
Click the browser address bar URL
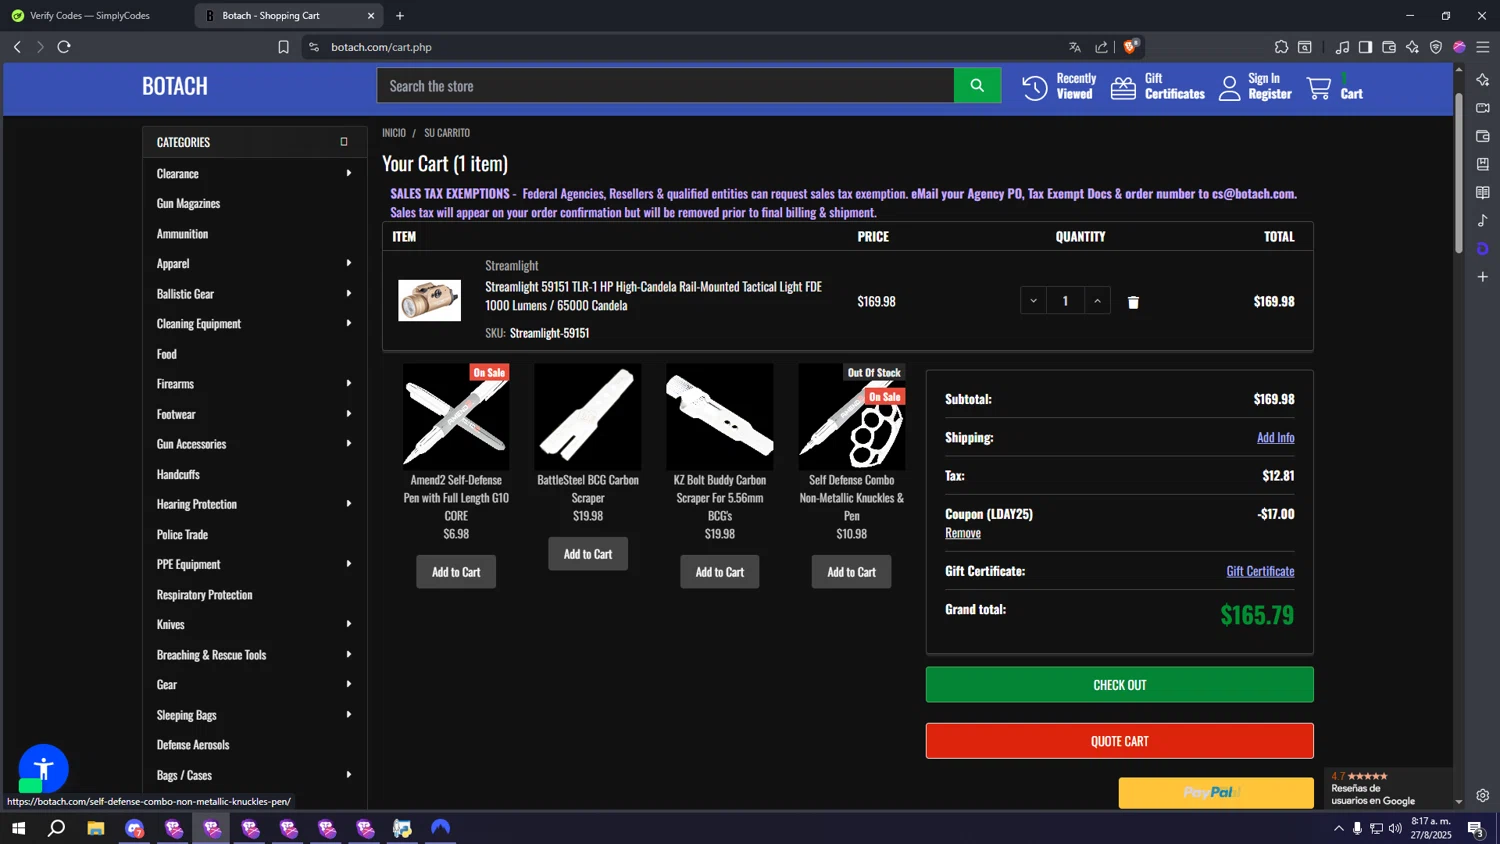coord(381,47)
